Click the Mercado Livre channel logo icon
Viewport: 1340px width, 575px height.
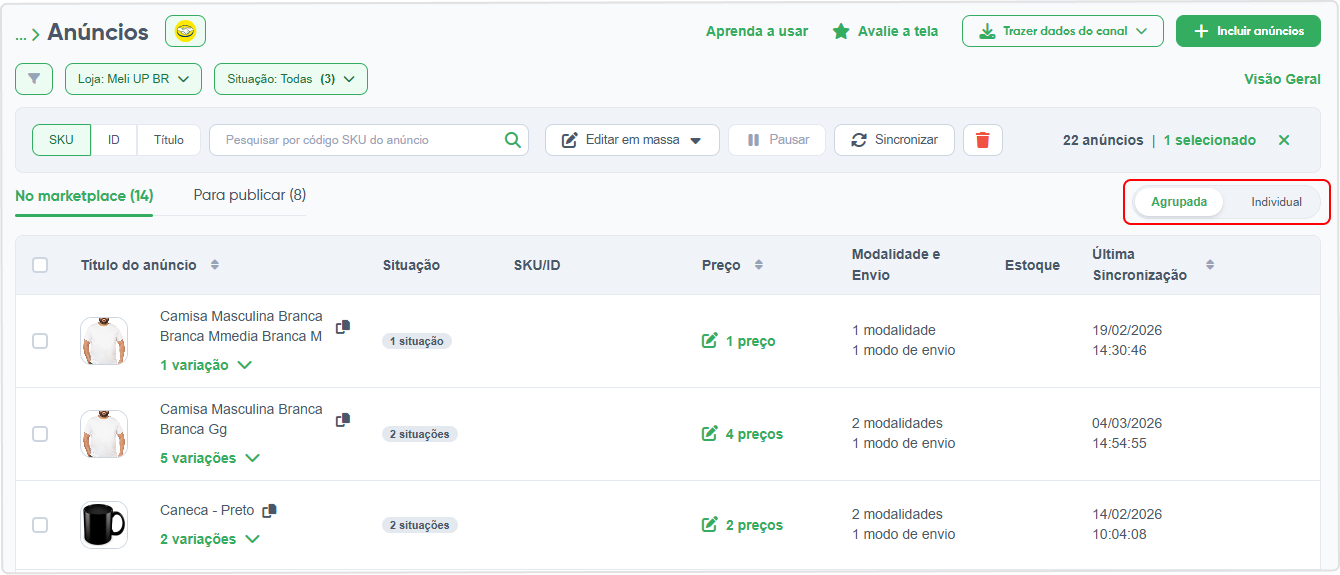point(185,31)
